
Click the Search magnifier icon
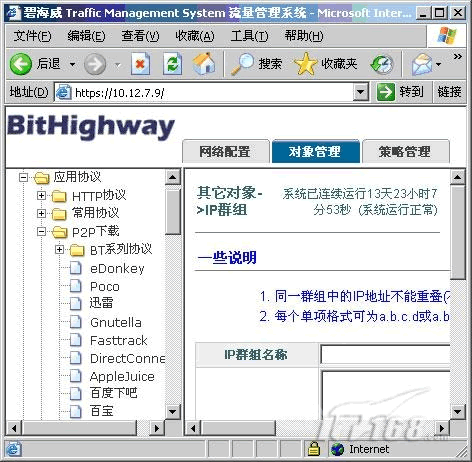point(243,64)
